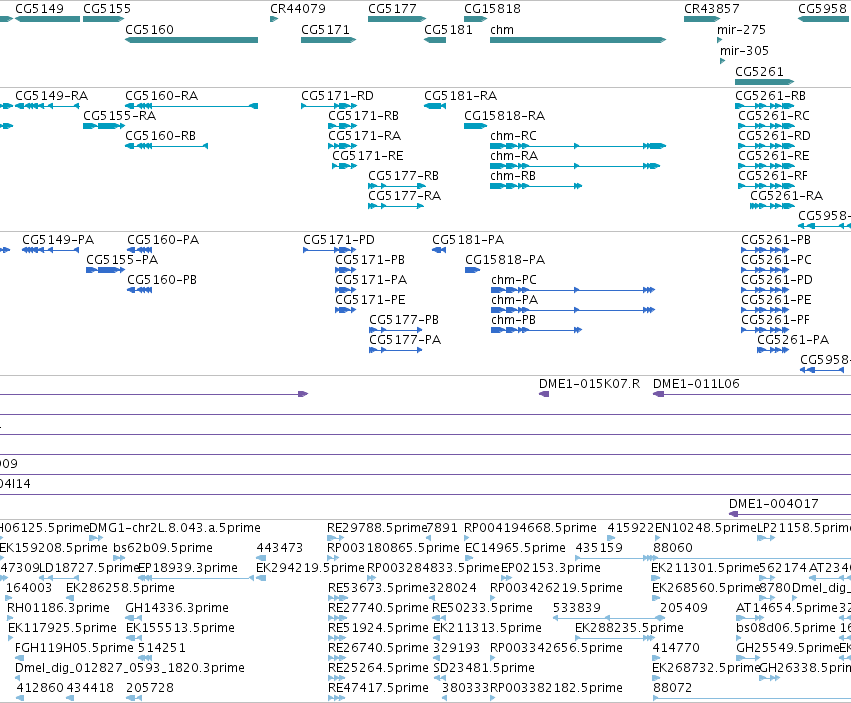The width and height of the screenshot is (851, 703).
Task: Select the CG5160 gene bar
Action: pyautogui.click(x=192, y=40)
